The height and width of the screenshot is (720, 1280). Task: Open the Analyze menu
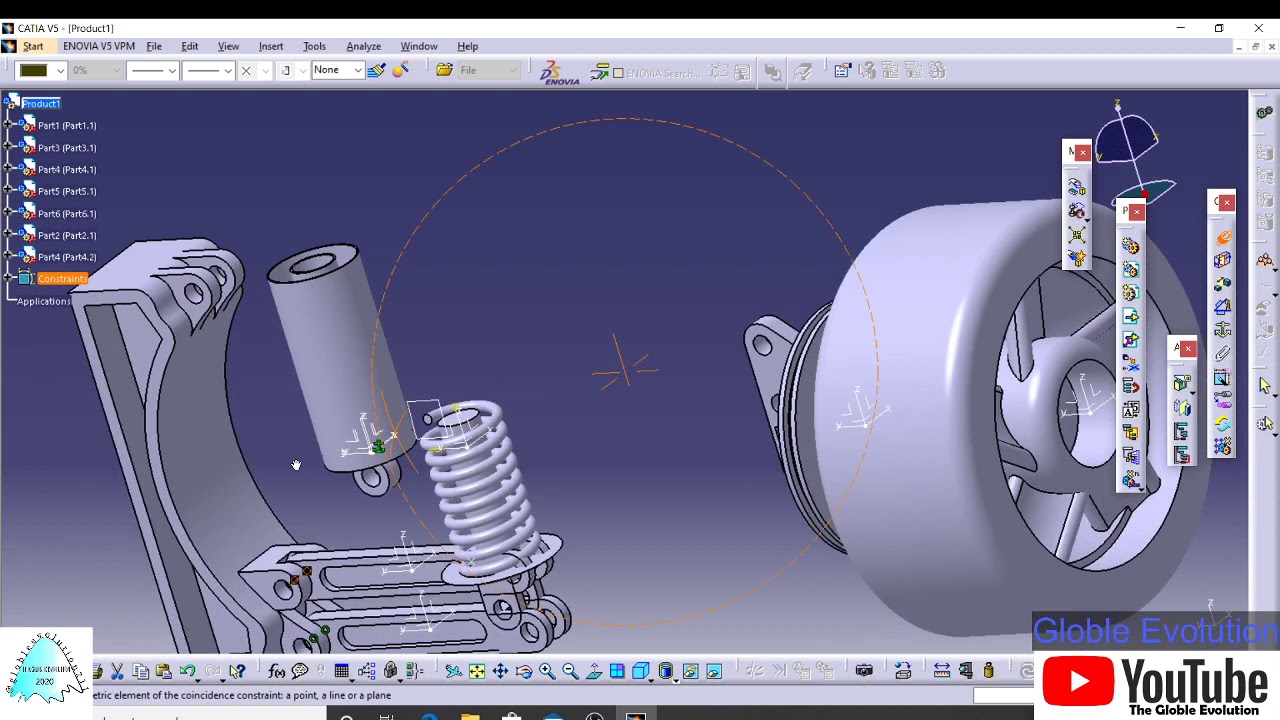[x=363, y=46]
